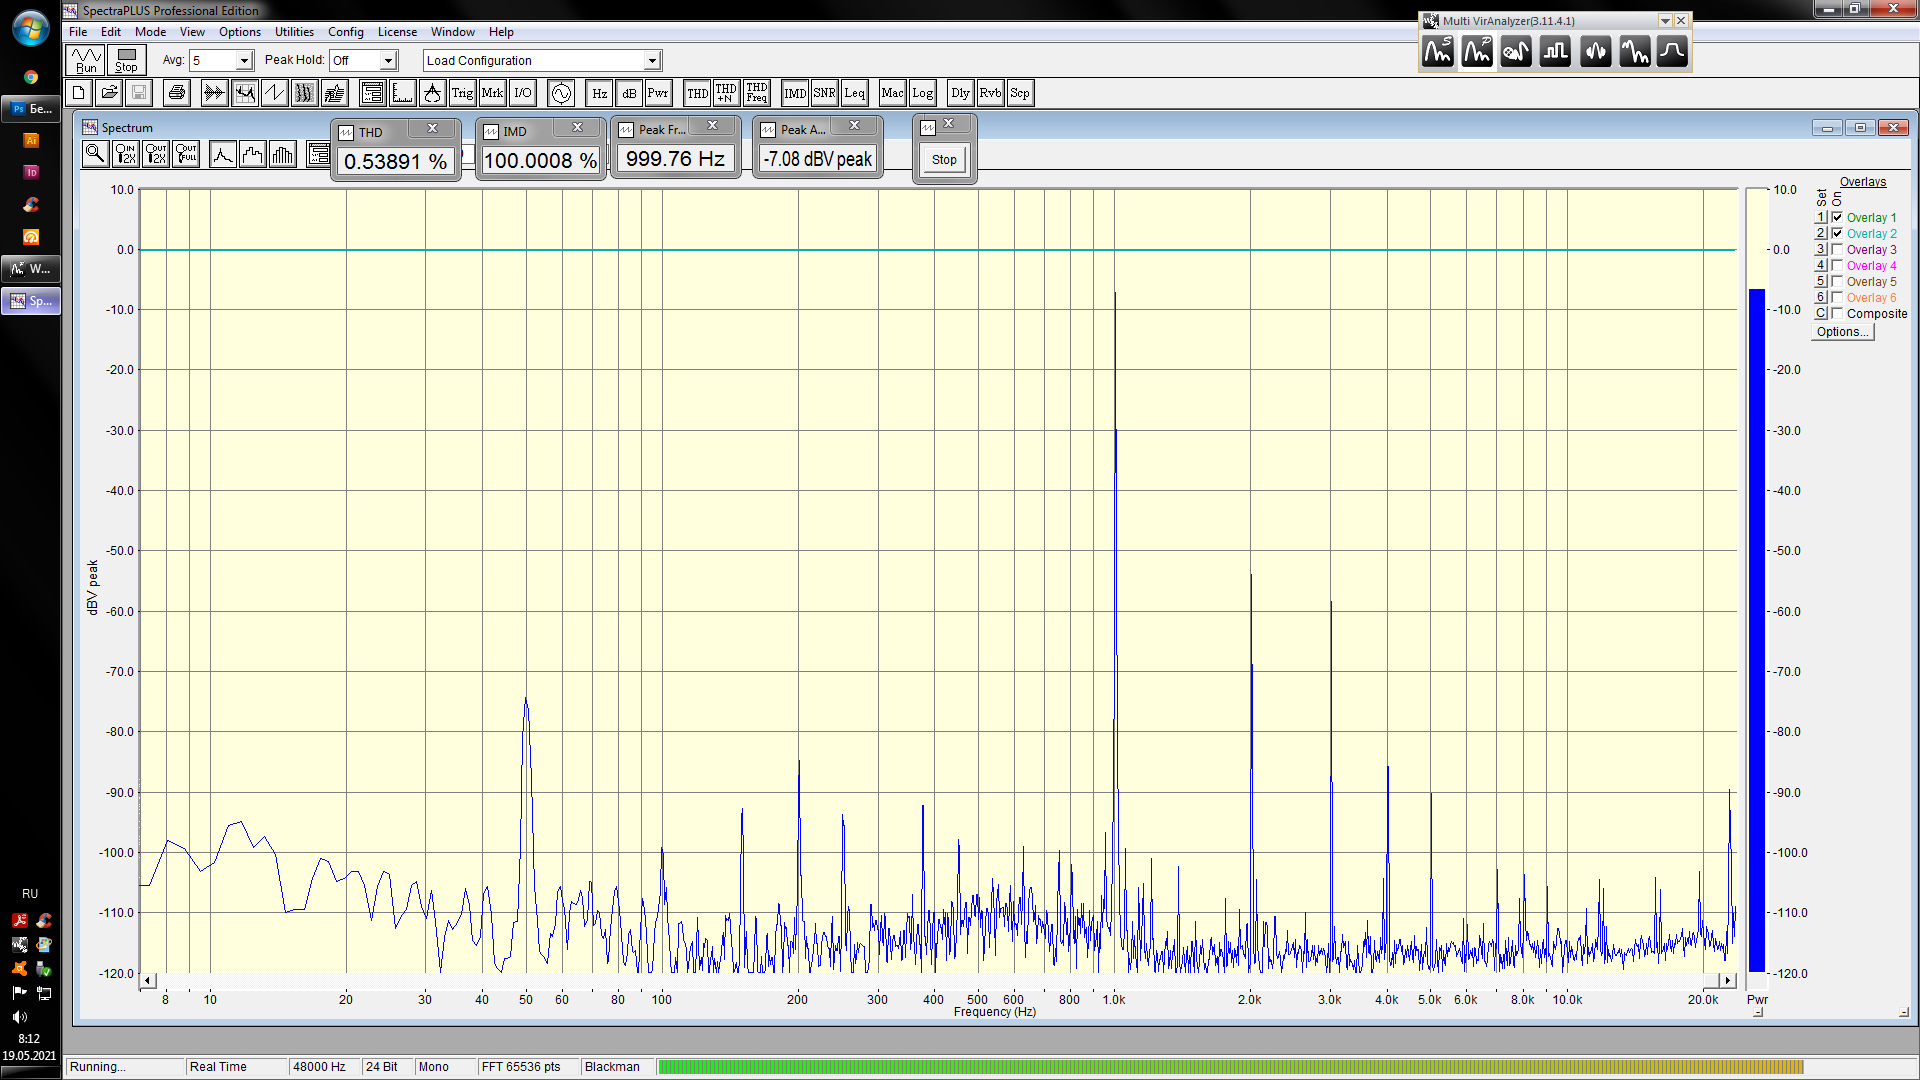Viewport: 1920px width, 1080px height.
Task: Click the Run button with sine wave icon
Action: 86,60
